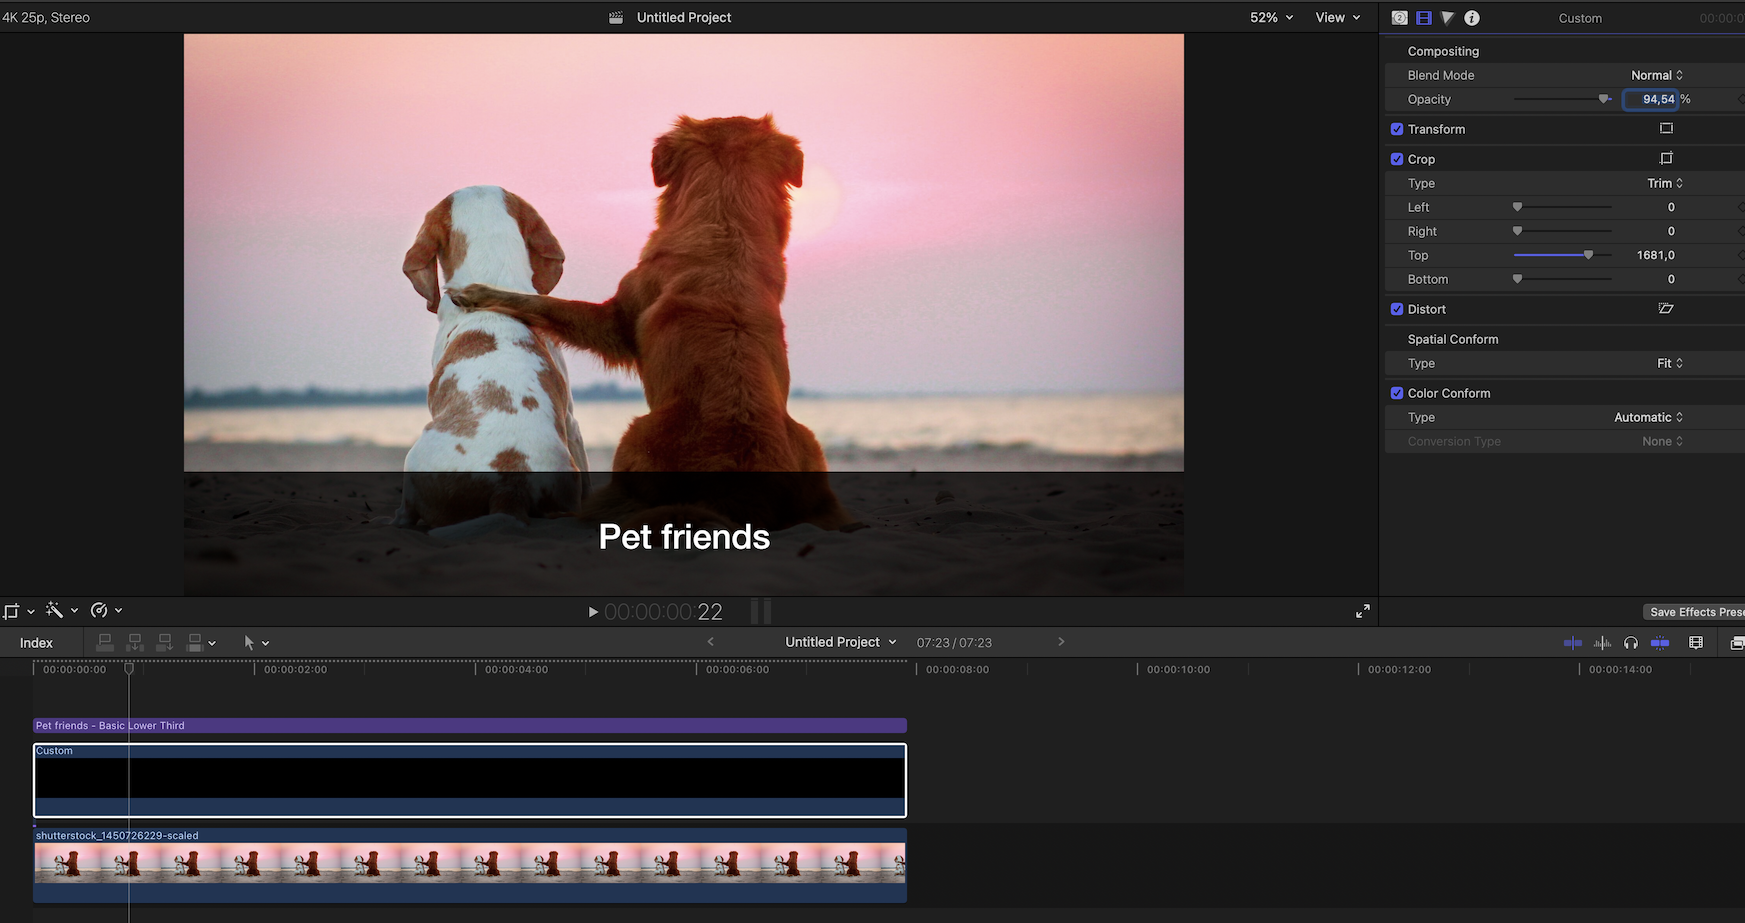Select the shutterstock_1450726229-scaled video clip

tap(470, 865)
